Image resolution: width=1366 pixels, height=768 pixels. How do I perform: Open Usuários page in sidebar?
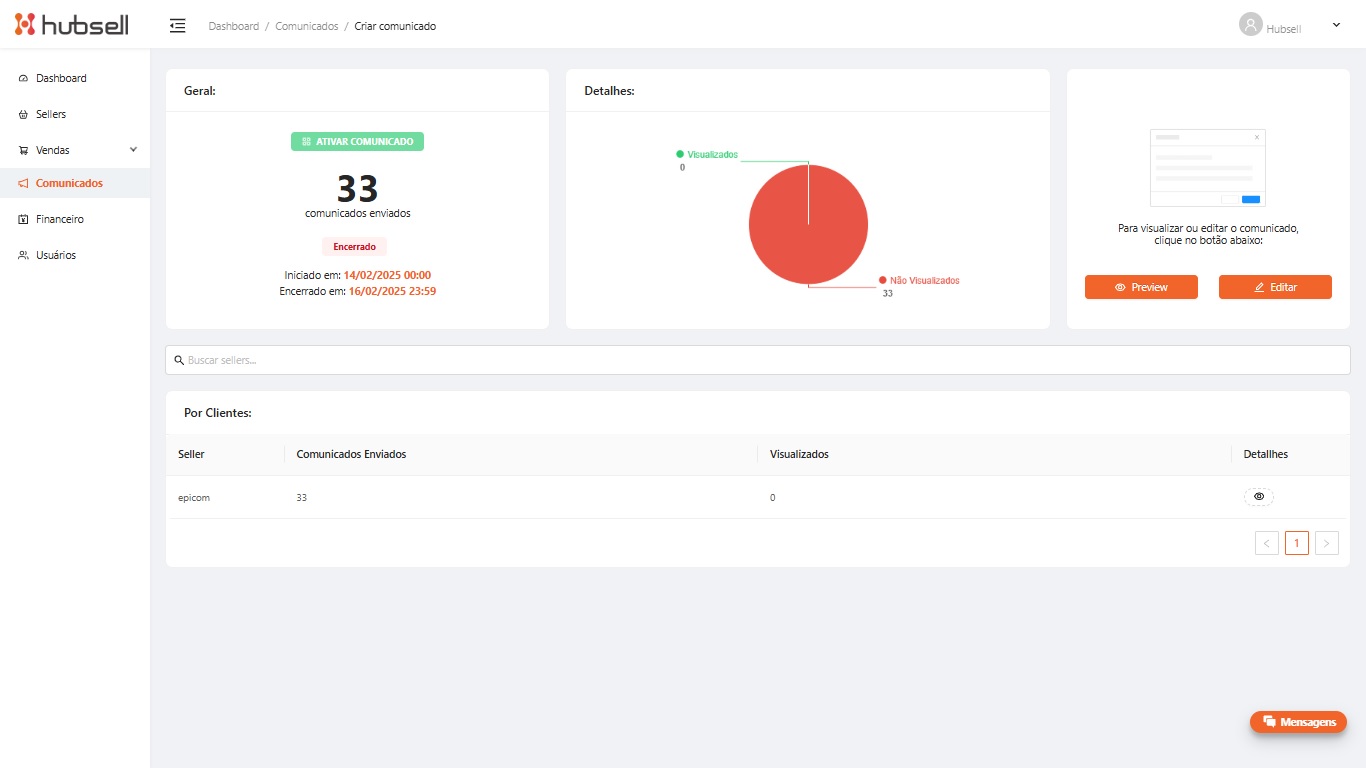pyautogui.click(x=55, y=255)
